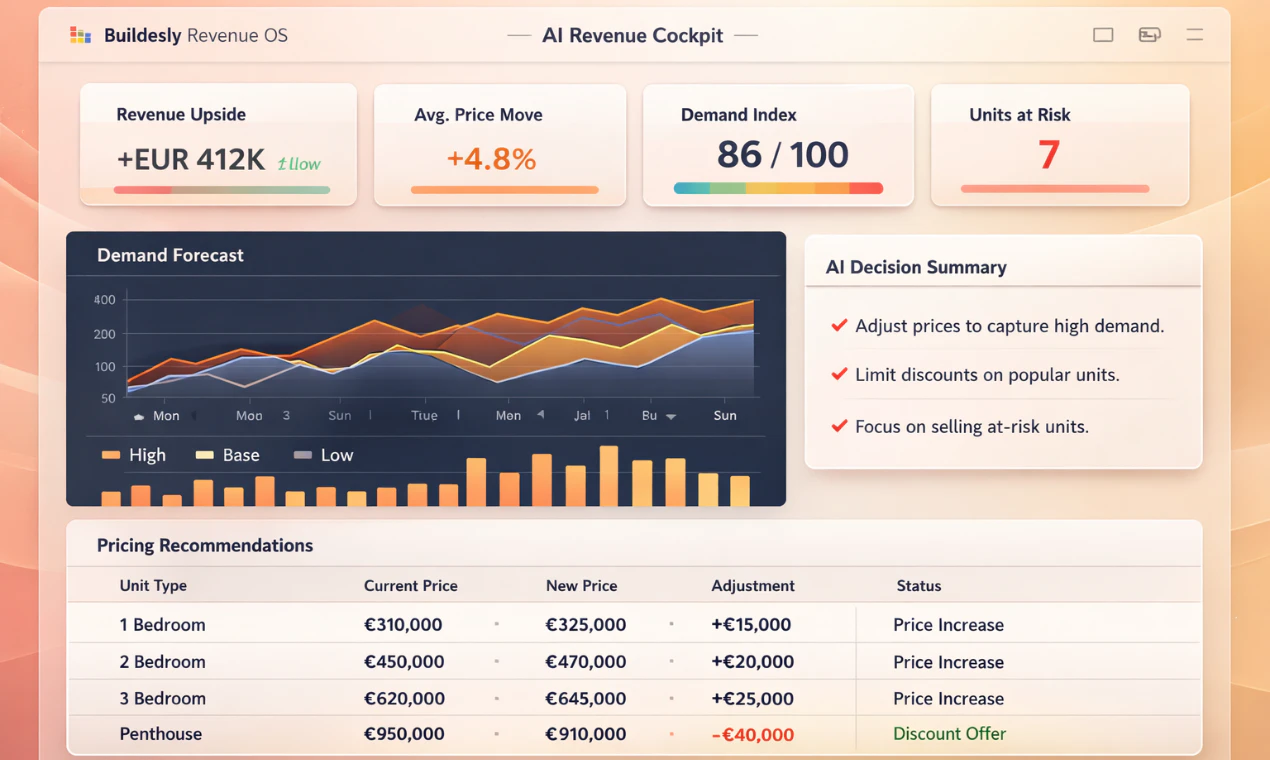Select the 2 Bedroom row
The width and height of the screenshot is (1270, 760).
click(x=634, y=661)
